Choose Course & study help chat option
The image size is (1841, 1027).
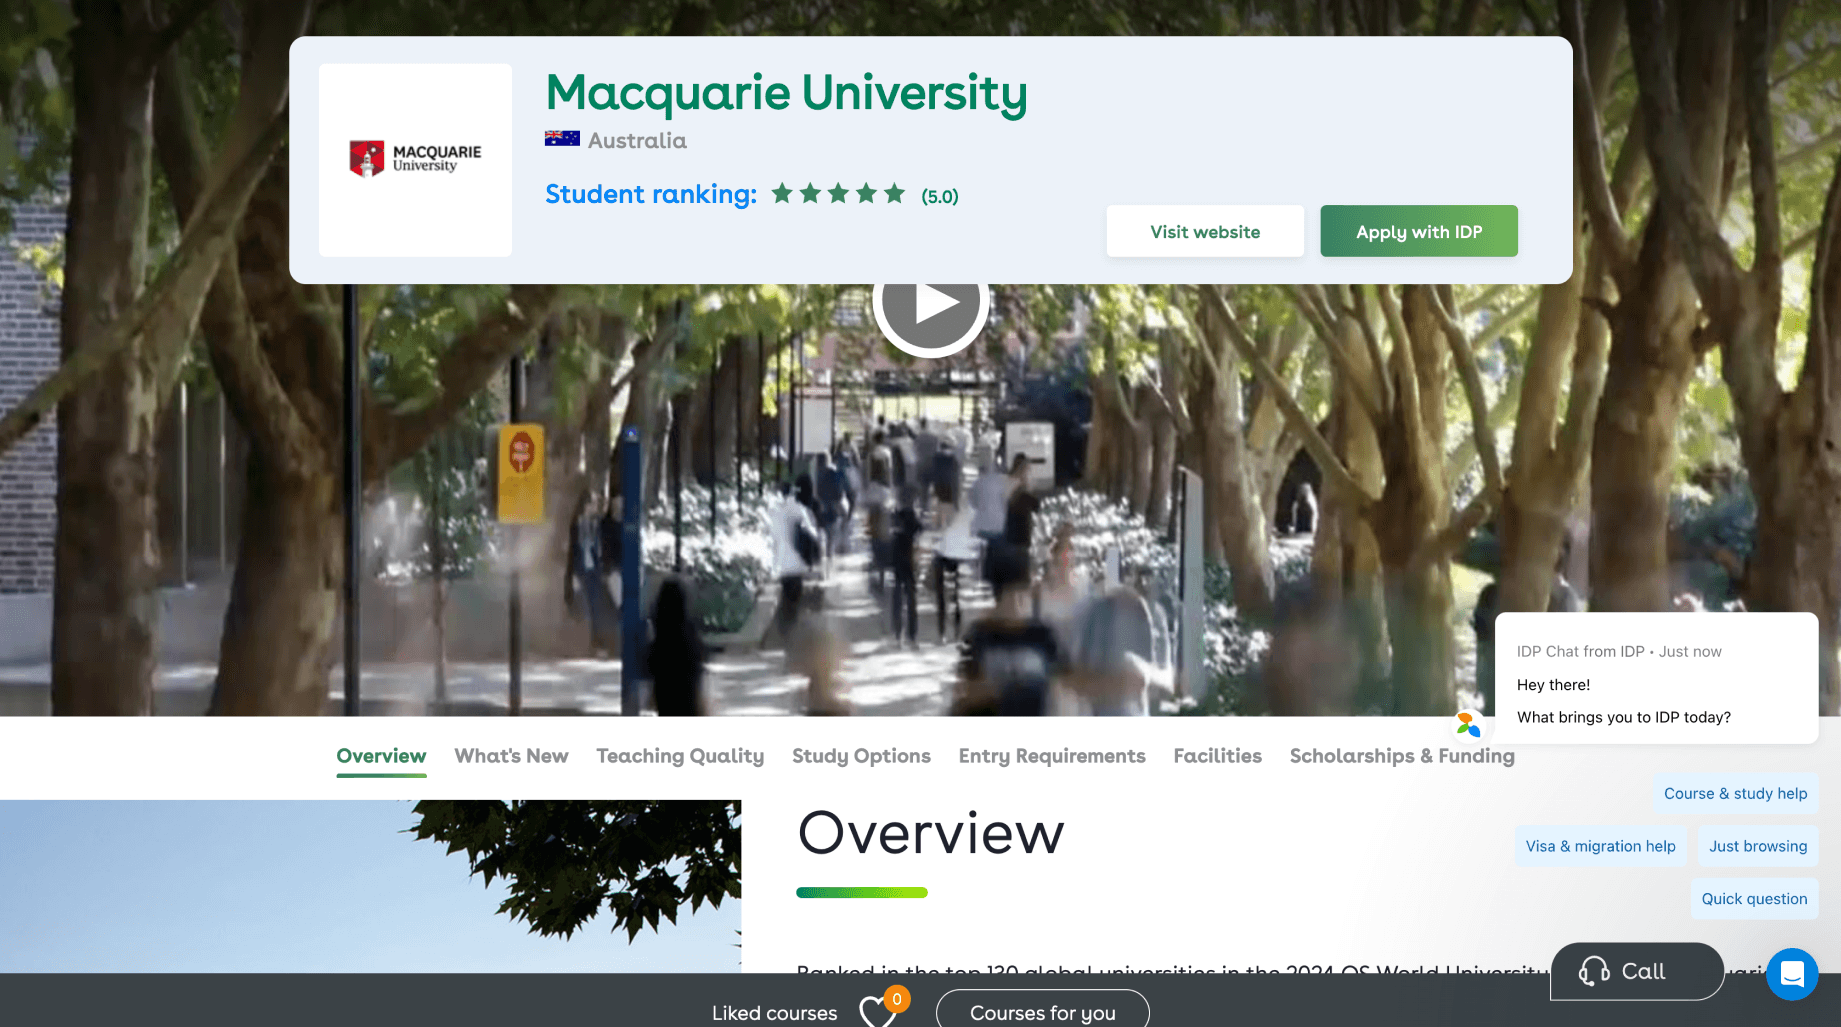pos(1735,793)
